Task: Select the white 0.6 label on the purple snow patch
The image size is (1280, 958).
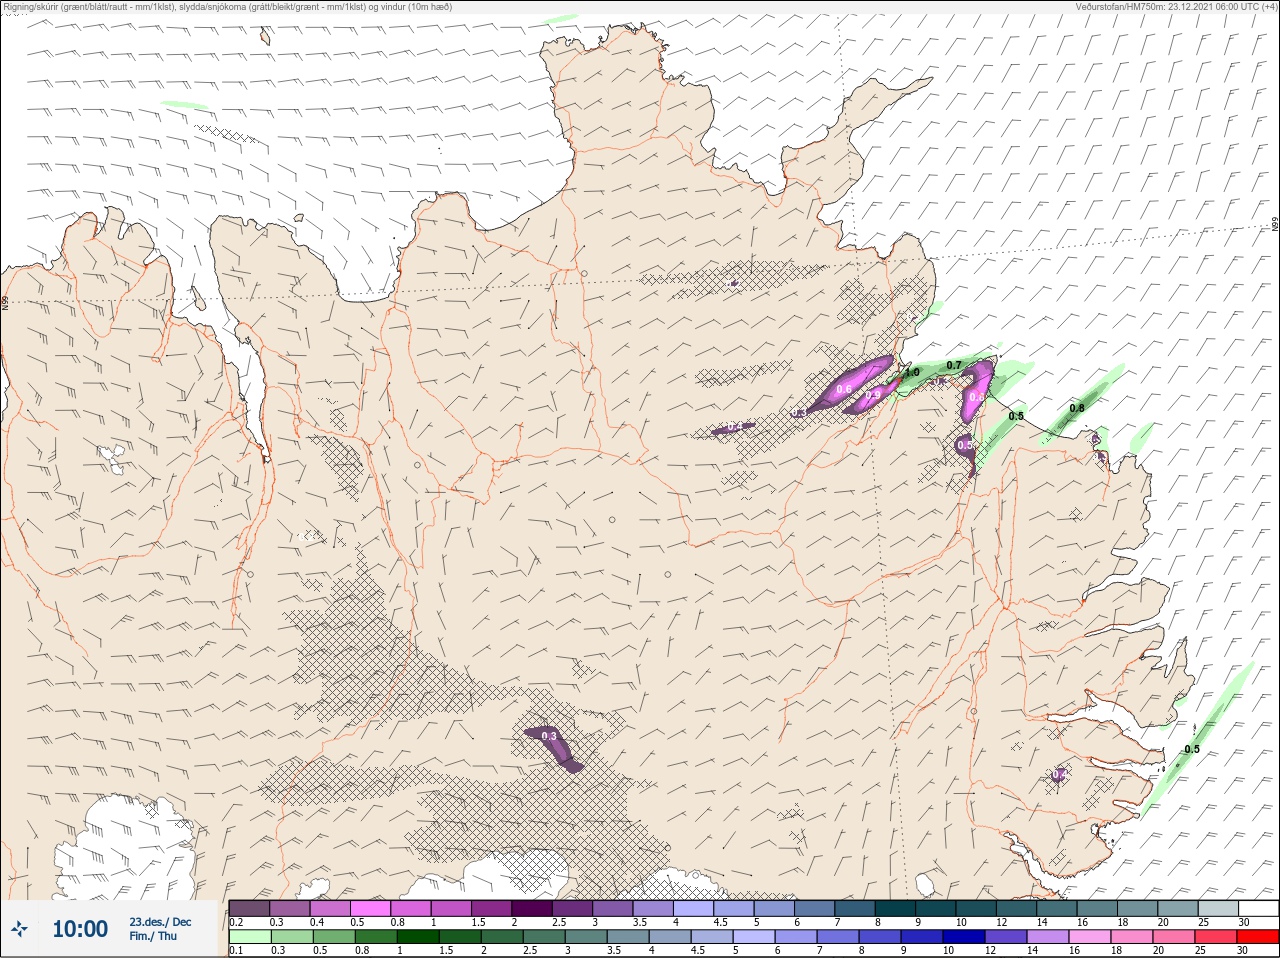Action: [844, 389]
